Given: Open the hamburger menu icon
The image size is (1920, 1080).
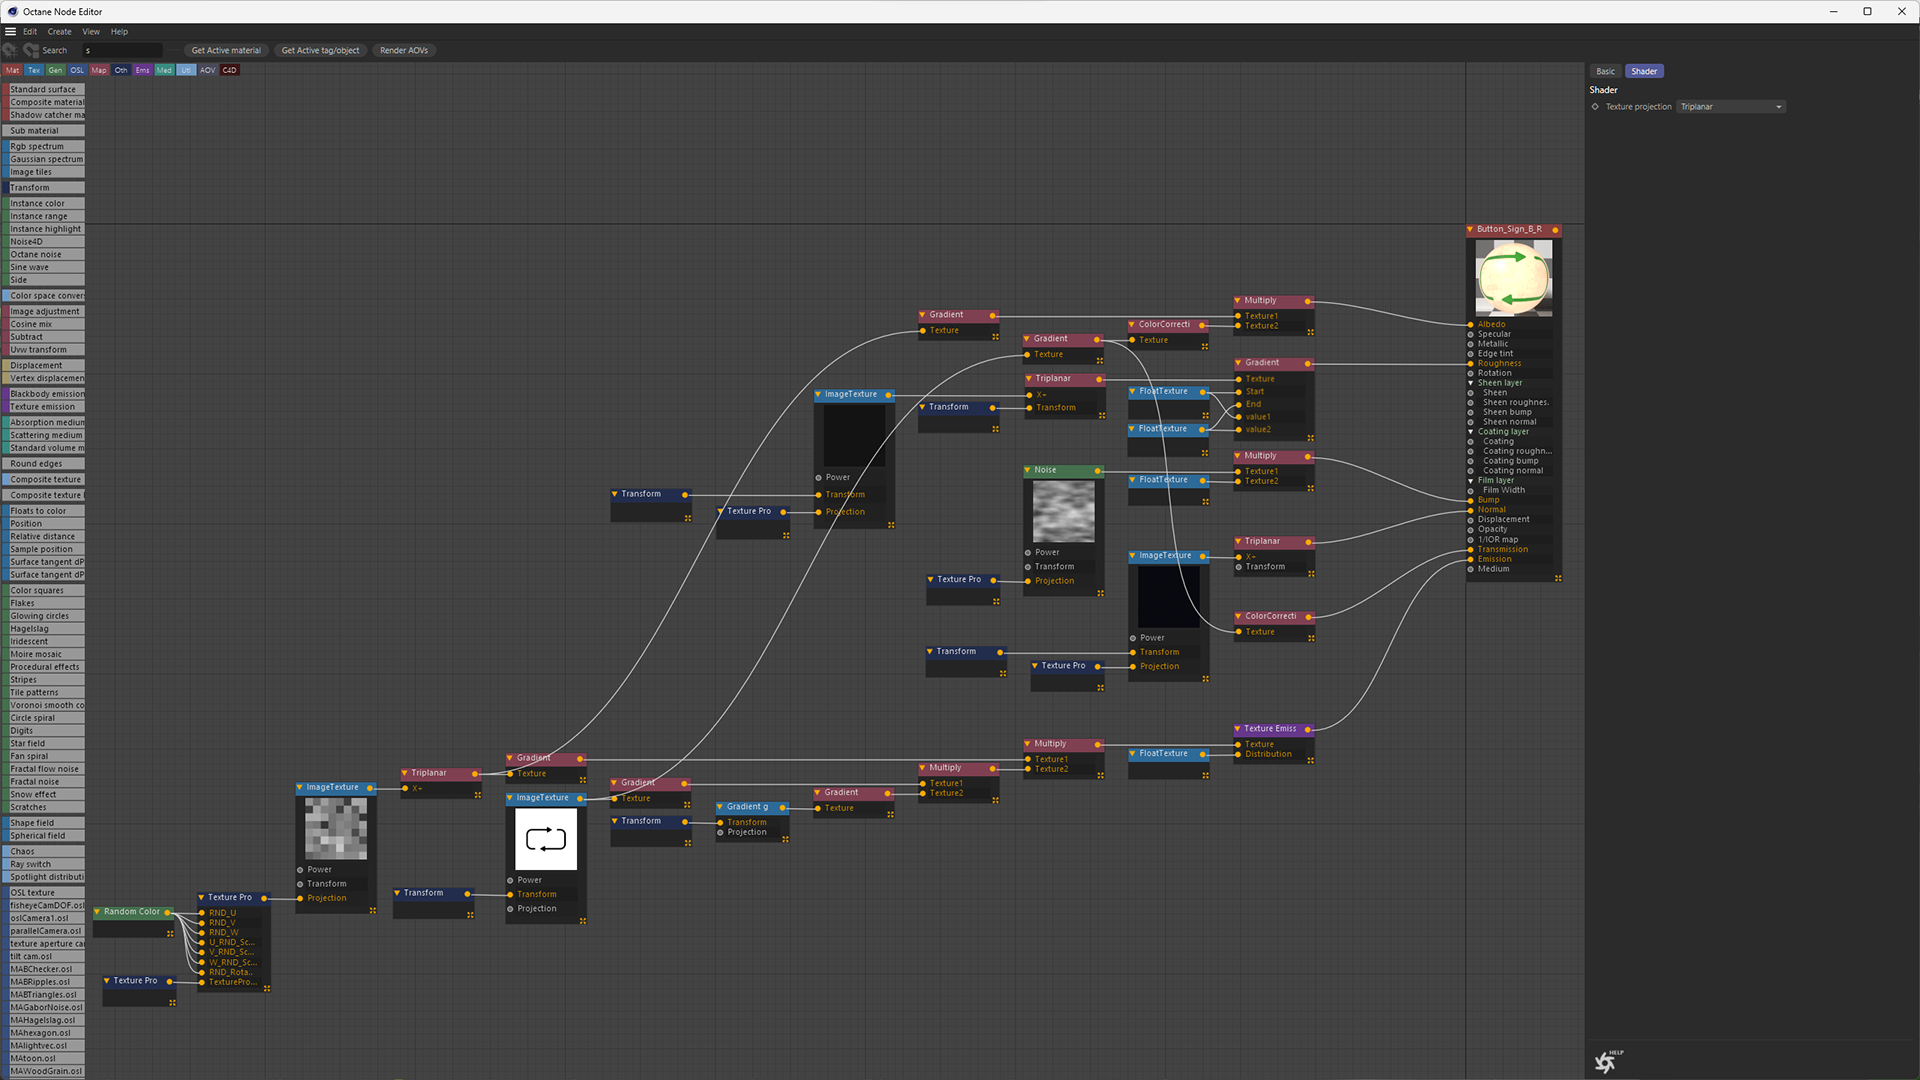Looking at the screenshot, I should 10,31.
